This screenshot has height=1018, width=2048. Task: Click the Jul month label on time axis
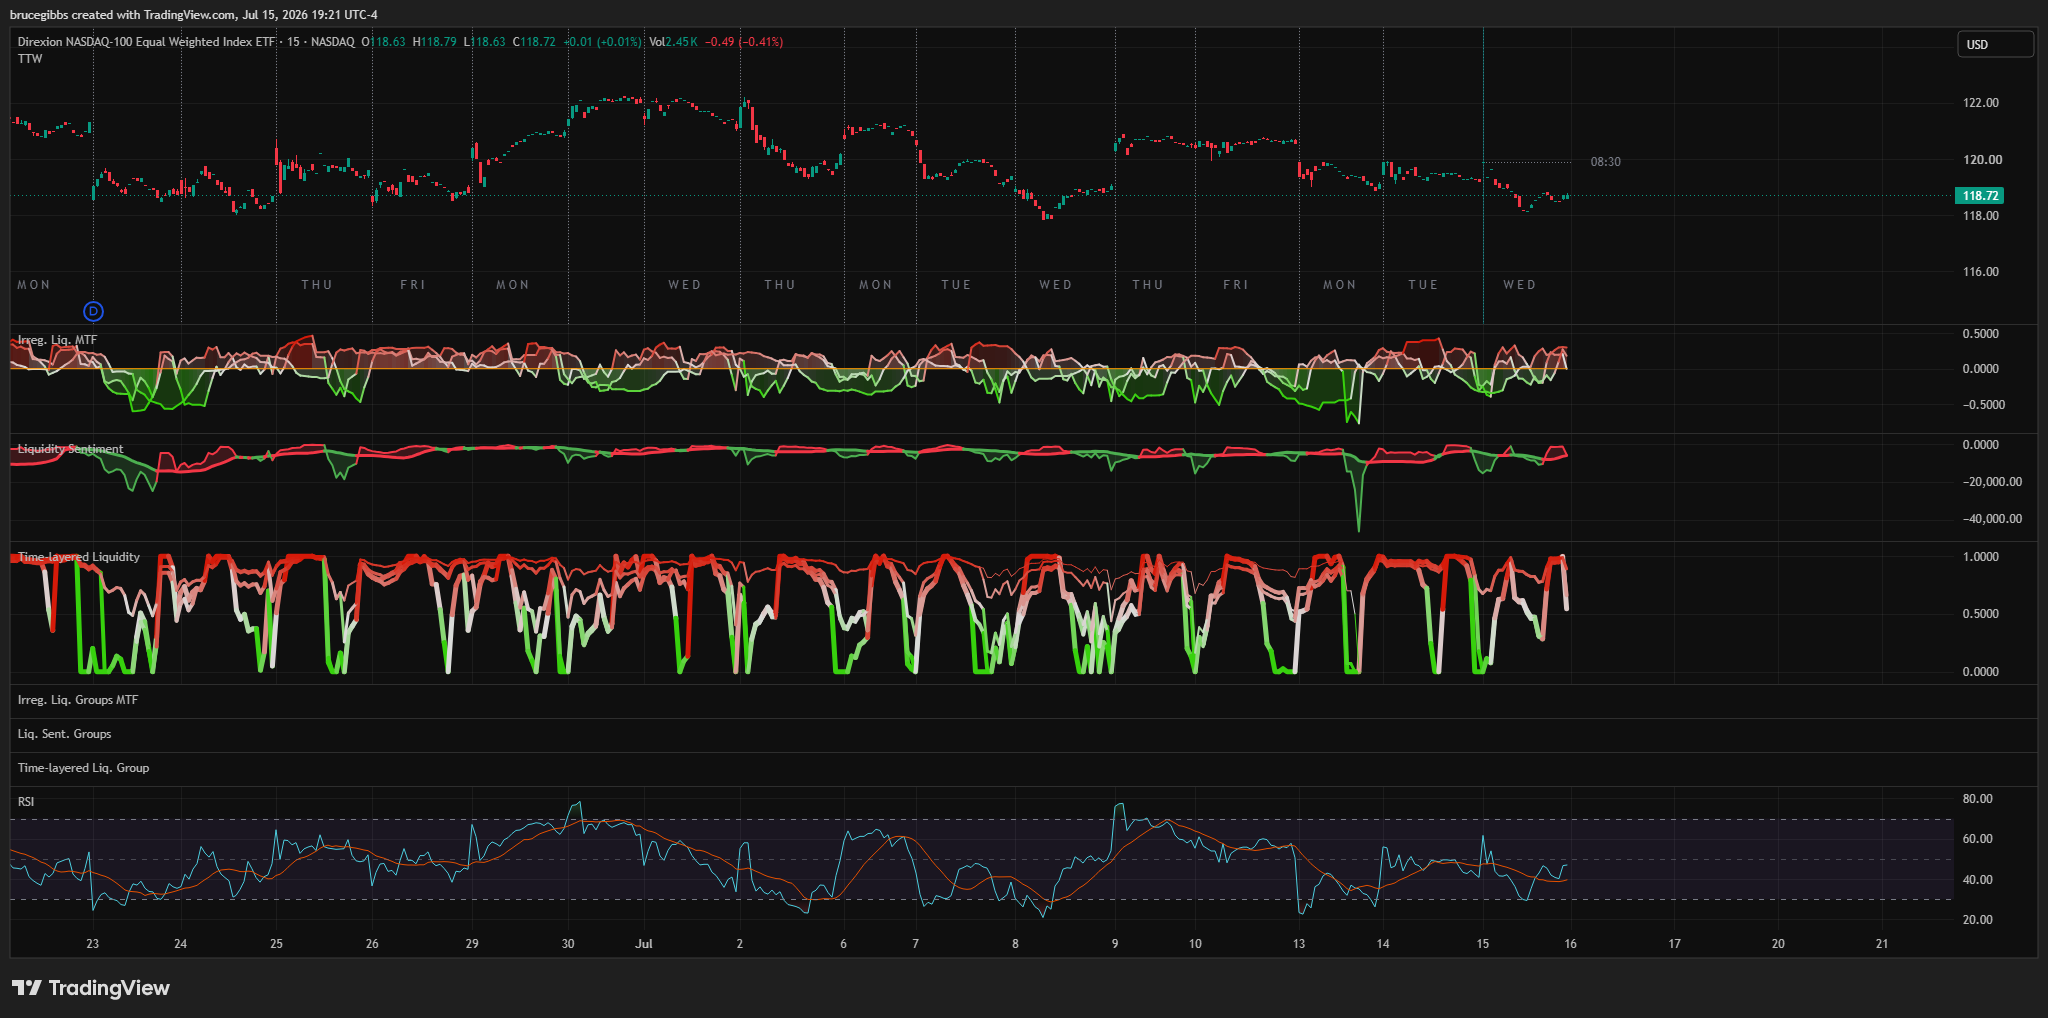644,944
